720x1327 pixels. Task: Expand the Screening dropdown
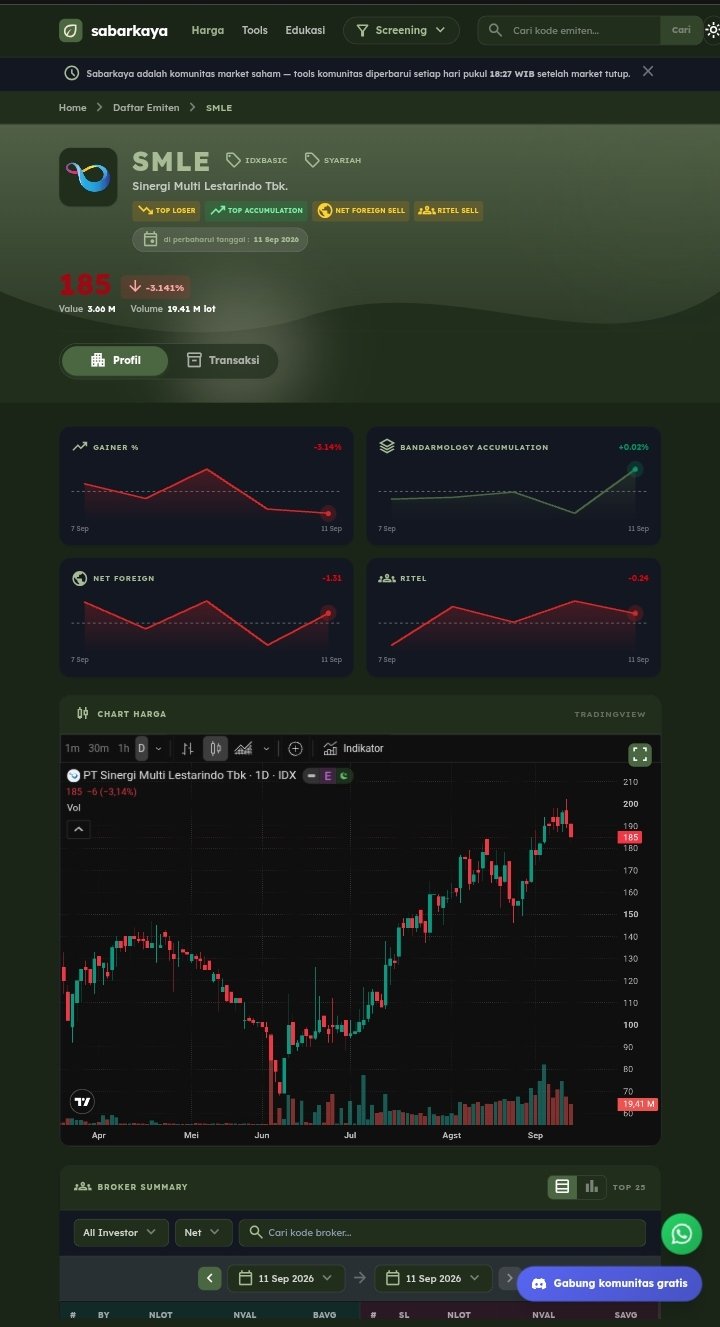pos(401,30)
